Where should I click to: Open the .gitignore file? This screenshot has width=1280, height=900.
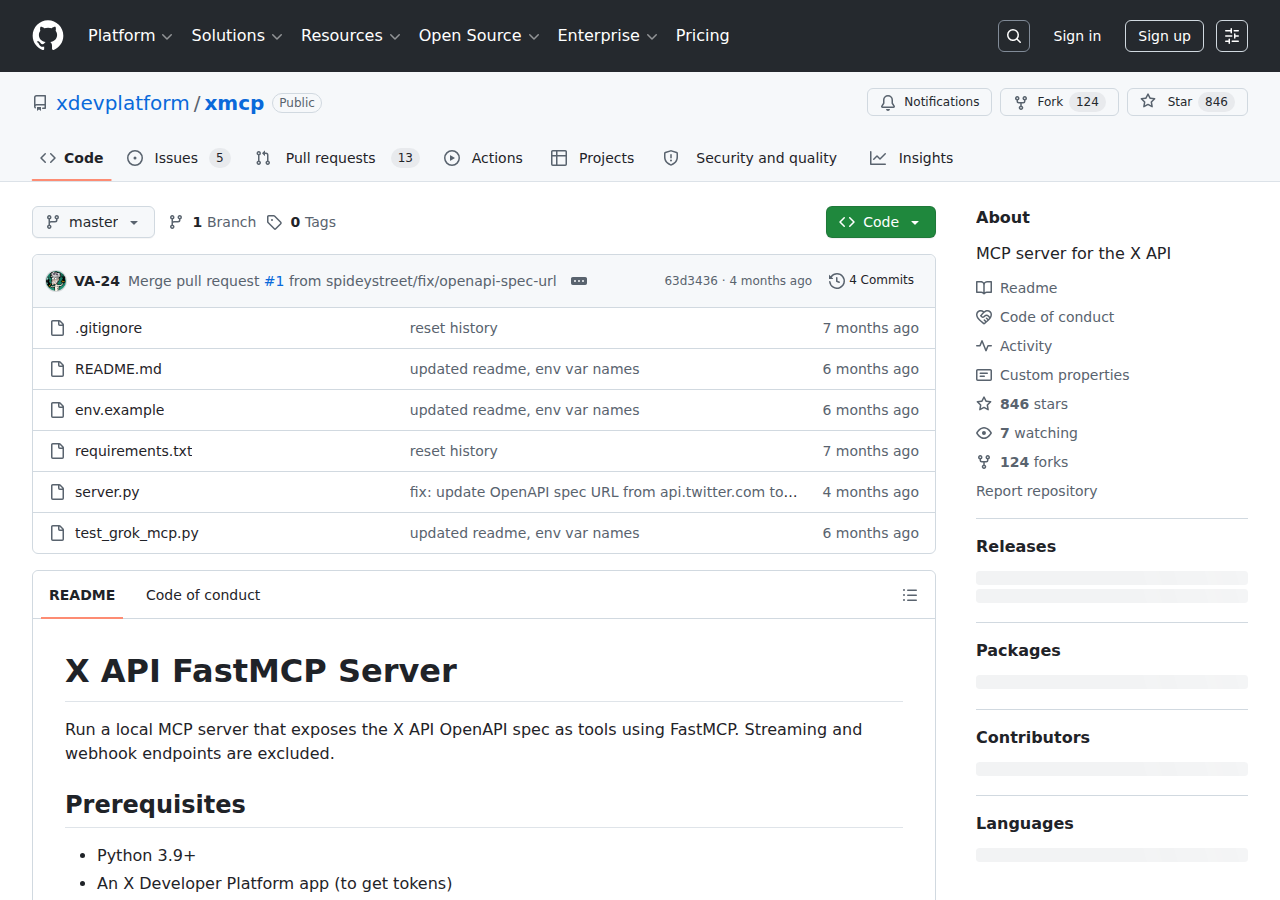[108, 328]
